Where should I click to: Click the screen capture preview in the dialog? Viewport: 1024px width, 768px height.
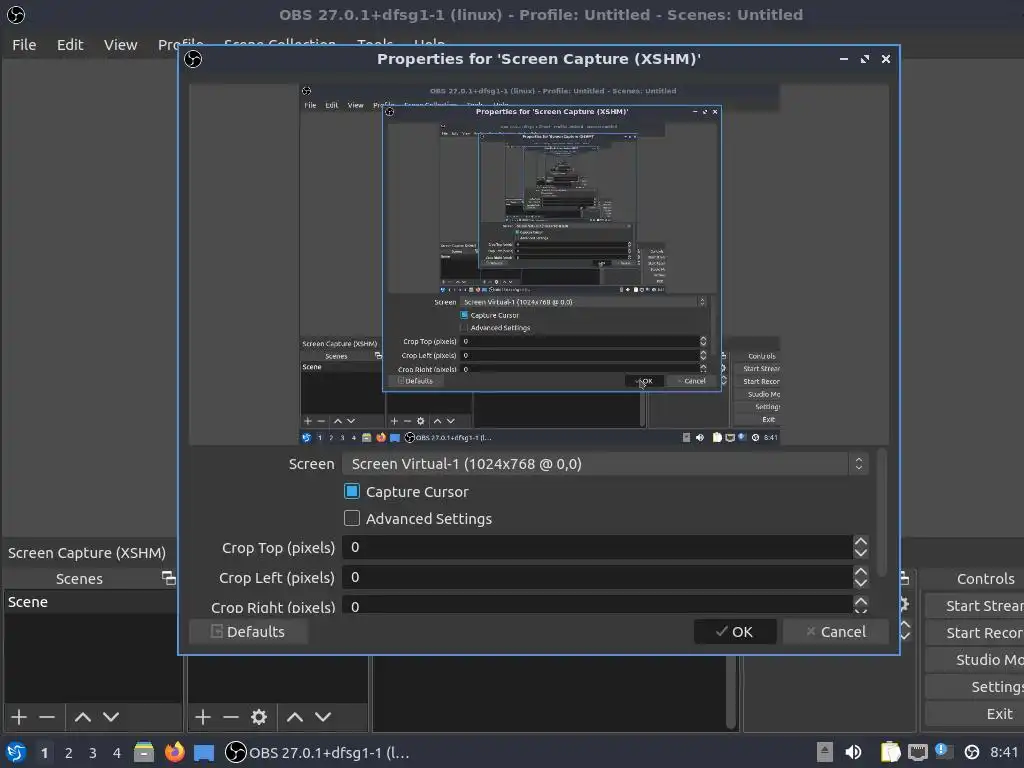tap(539, 264)
